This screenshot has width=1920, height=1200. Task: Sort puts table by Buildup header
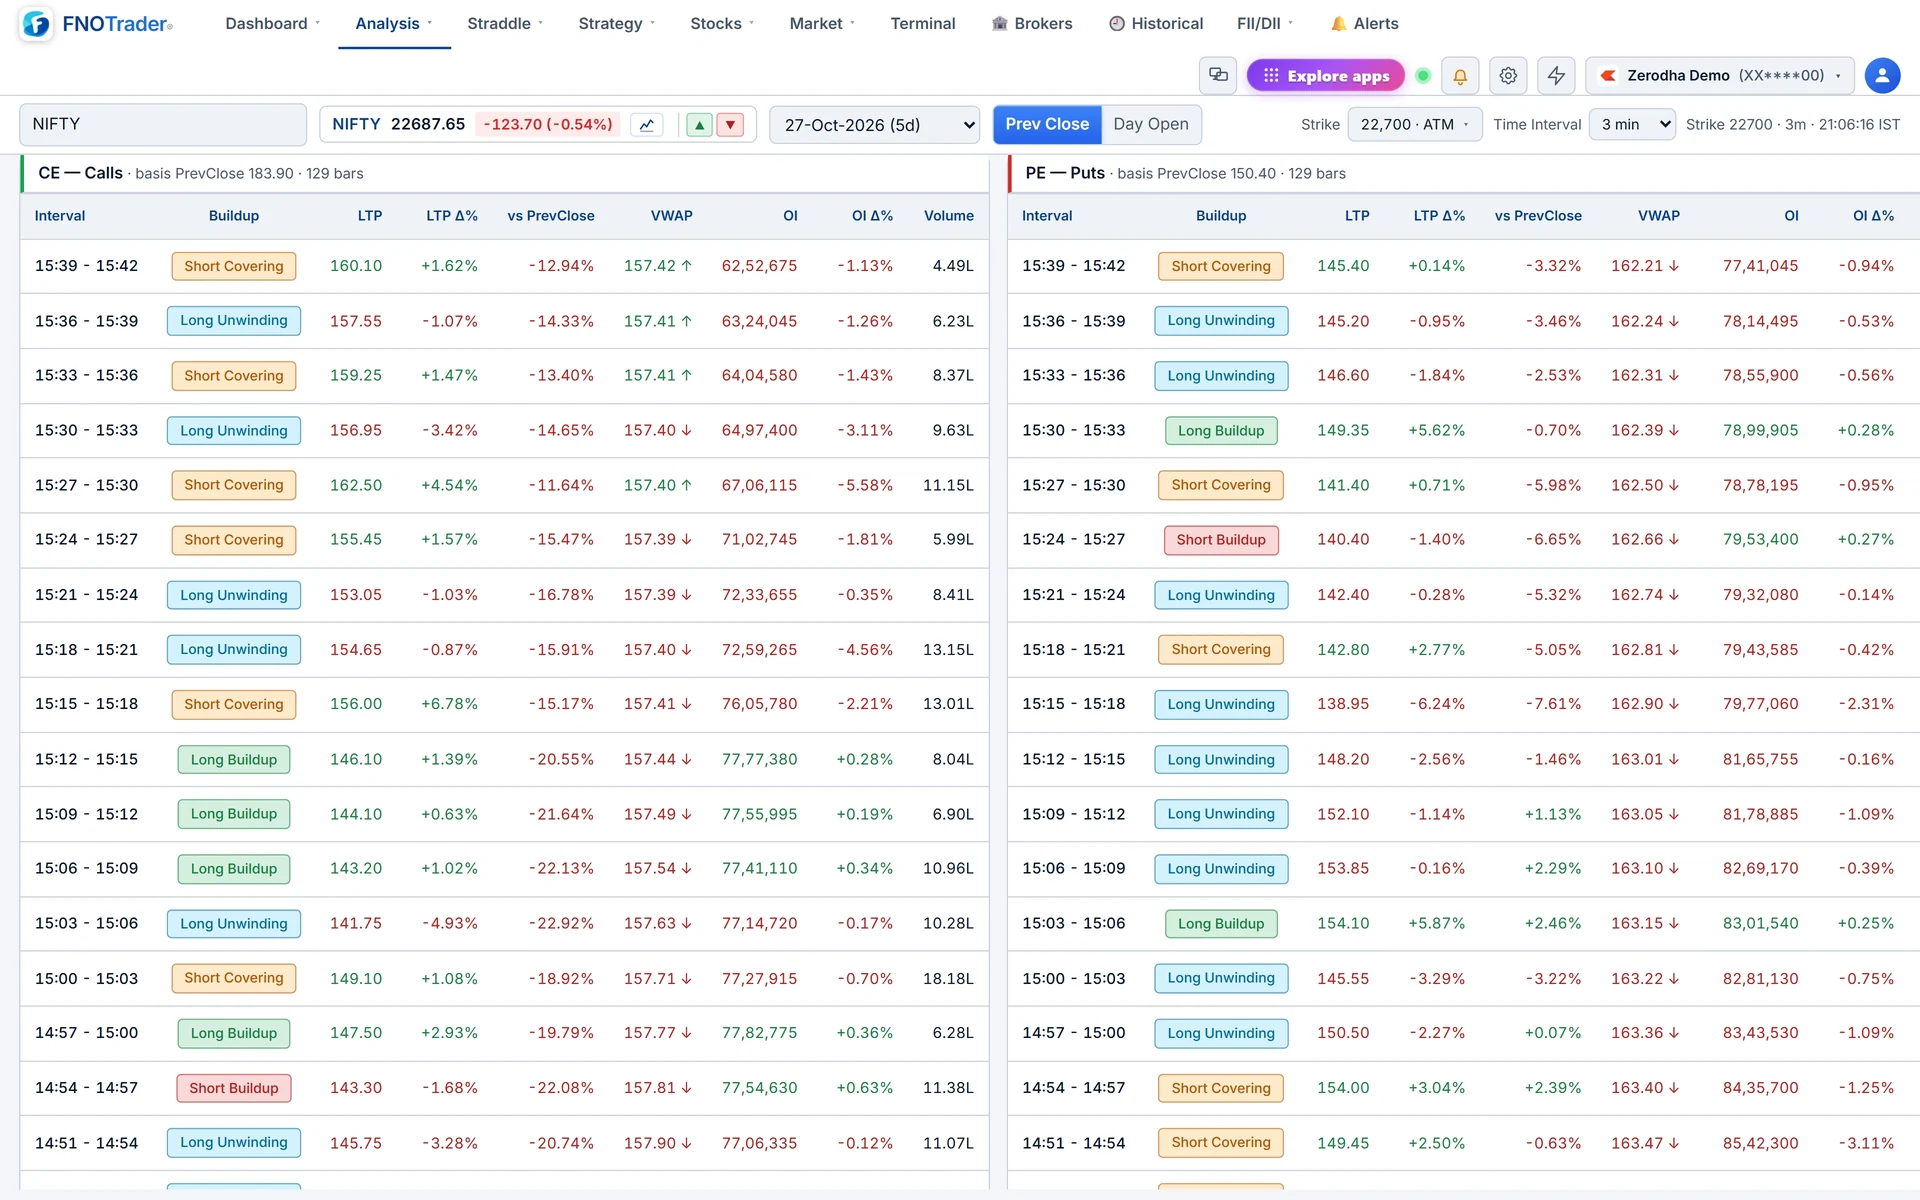[1221, 215]
